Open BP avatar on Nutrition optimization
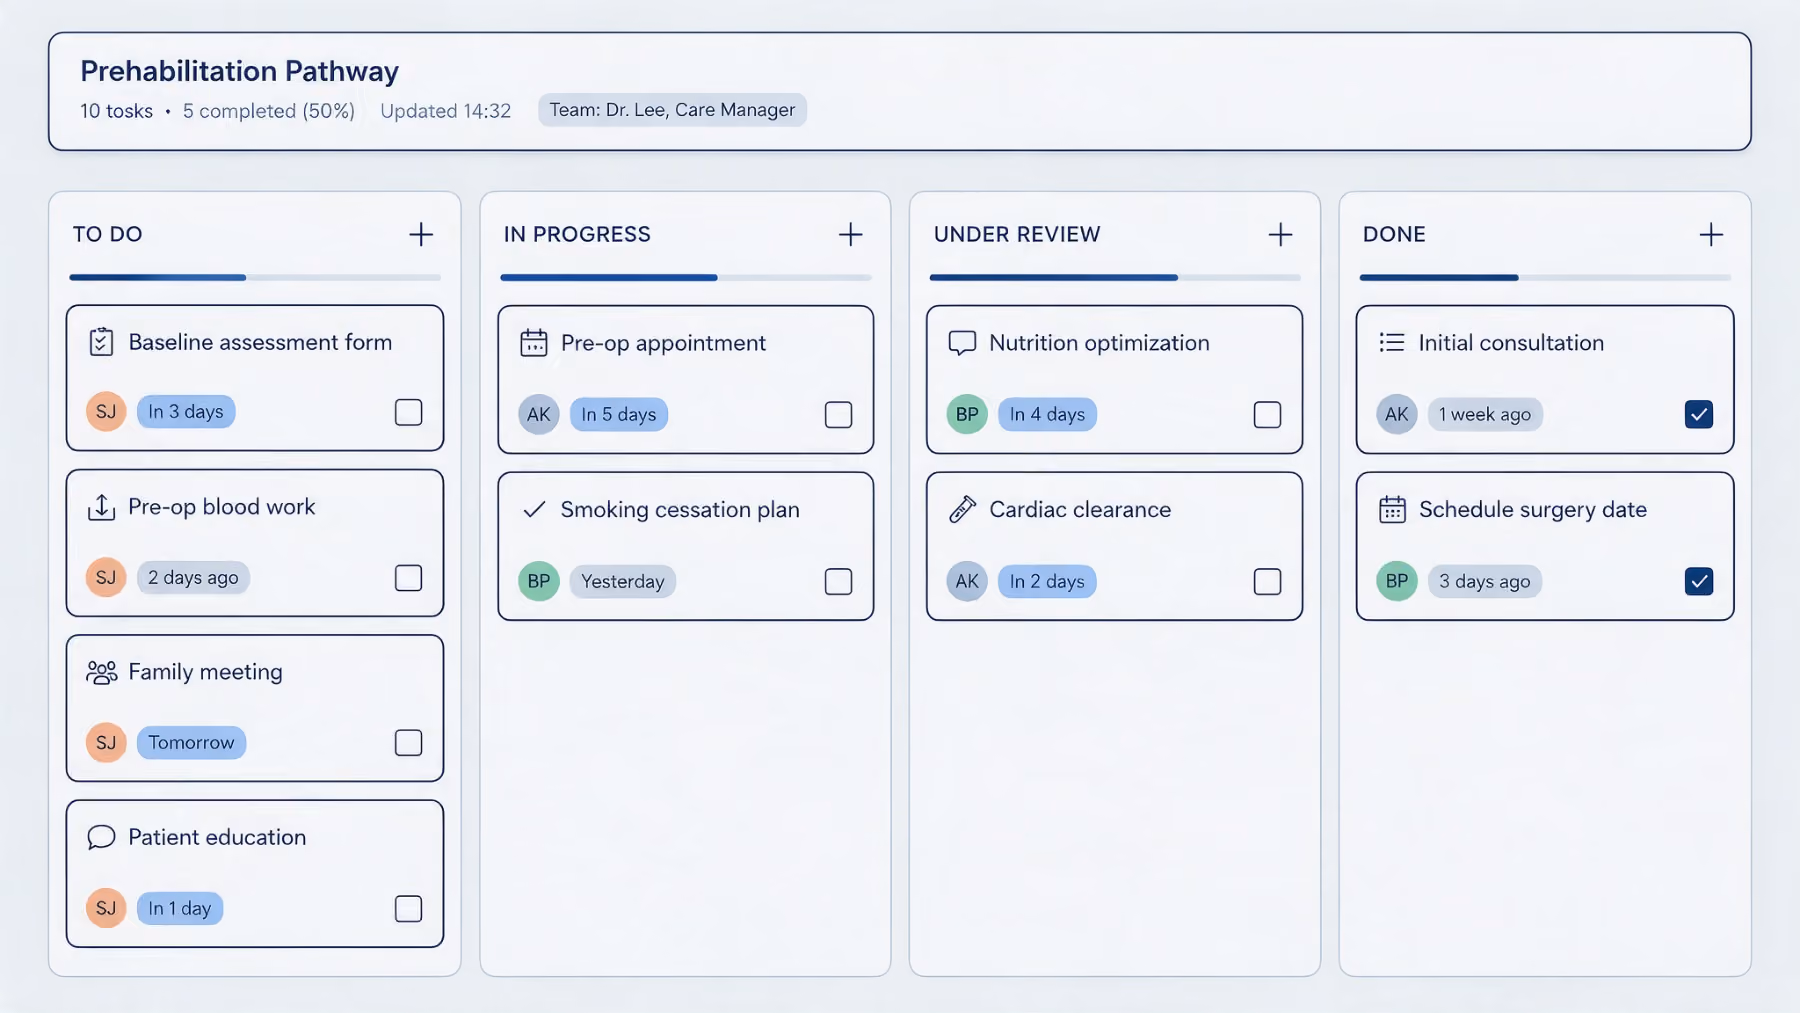Image resolution: width=1800 pixels, height=1013 pixels. click(967, 414)
